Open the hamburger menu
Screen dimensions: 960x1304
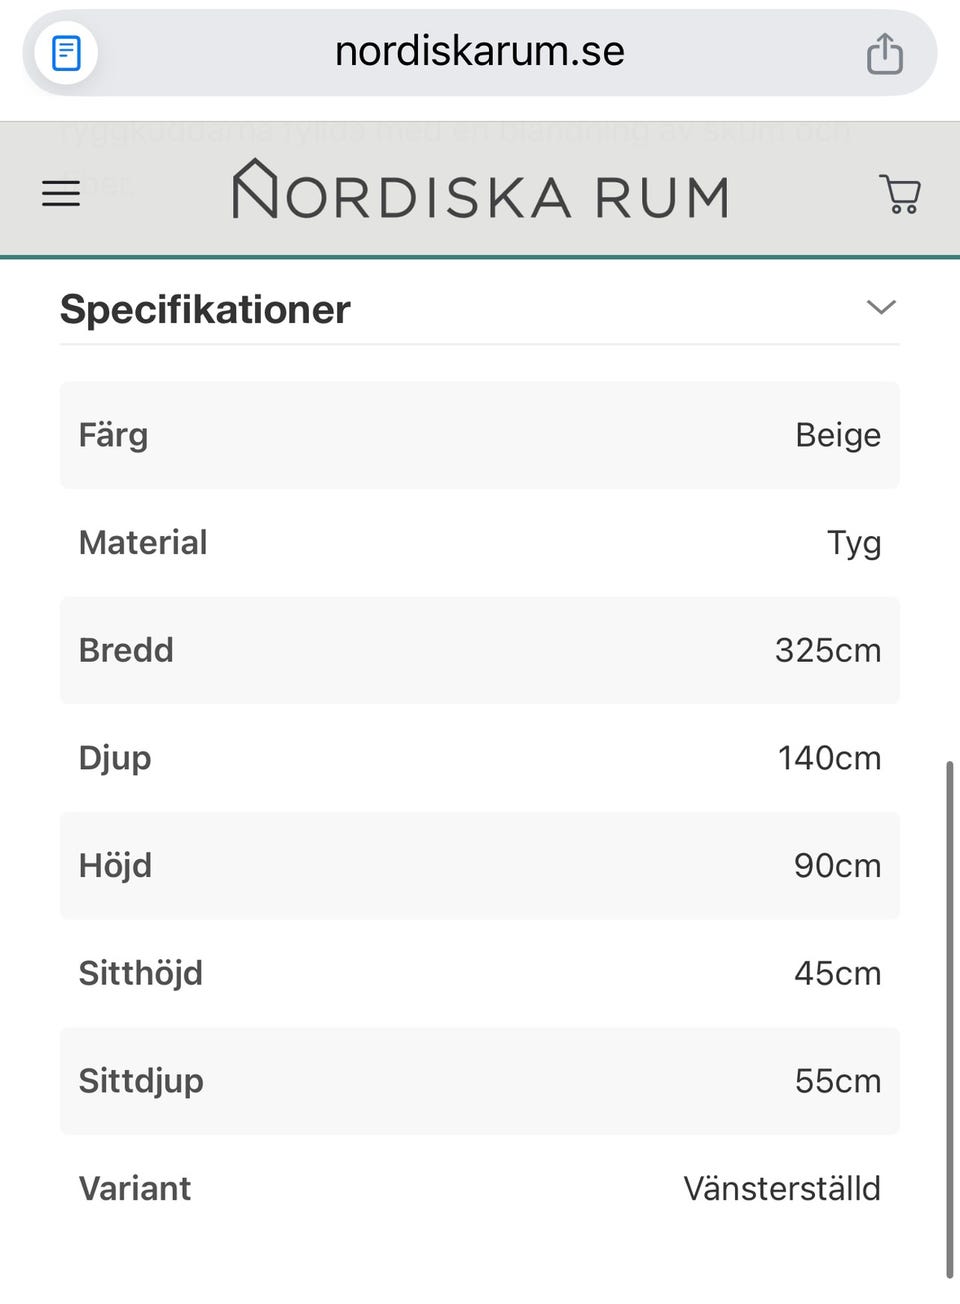point(61,193)
